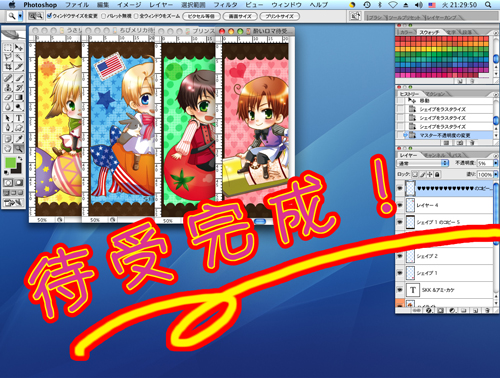The image size is (500, 378).
Task: Click the '画面サイズ' button
Action: pos(240,16)
